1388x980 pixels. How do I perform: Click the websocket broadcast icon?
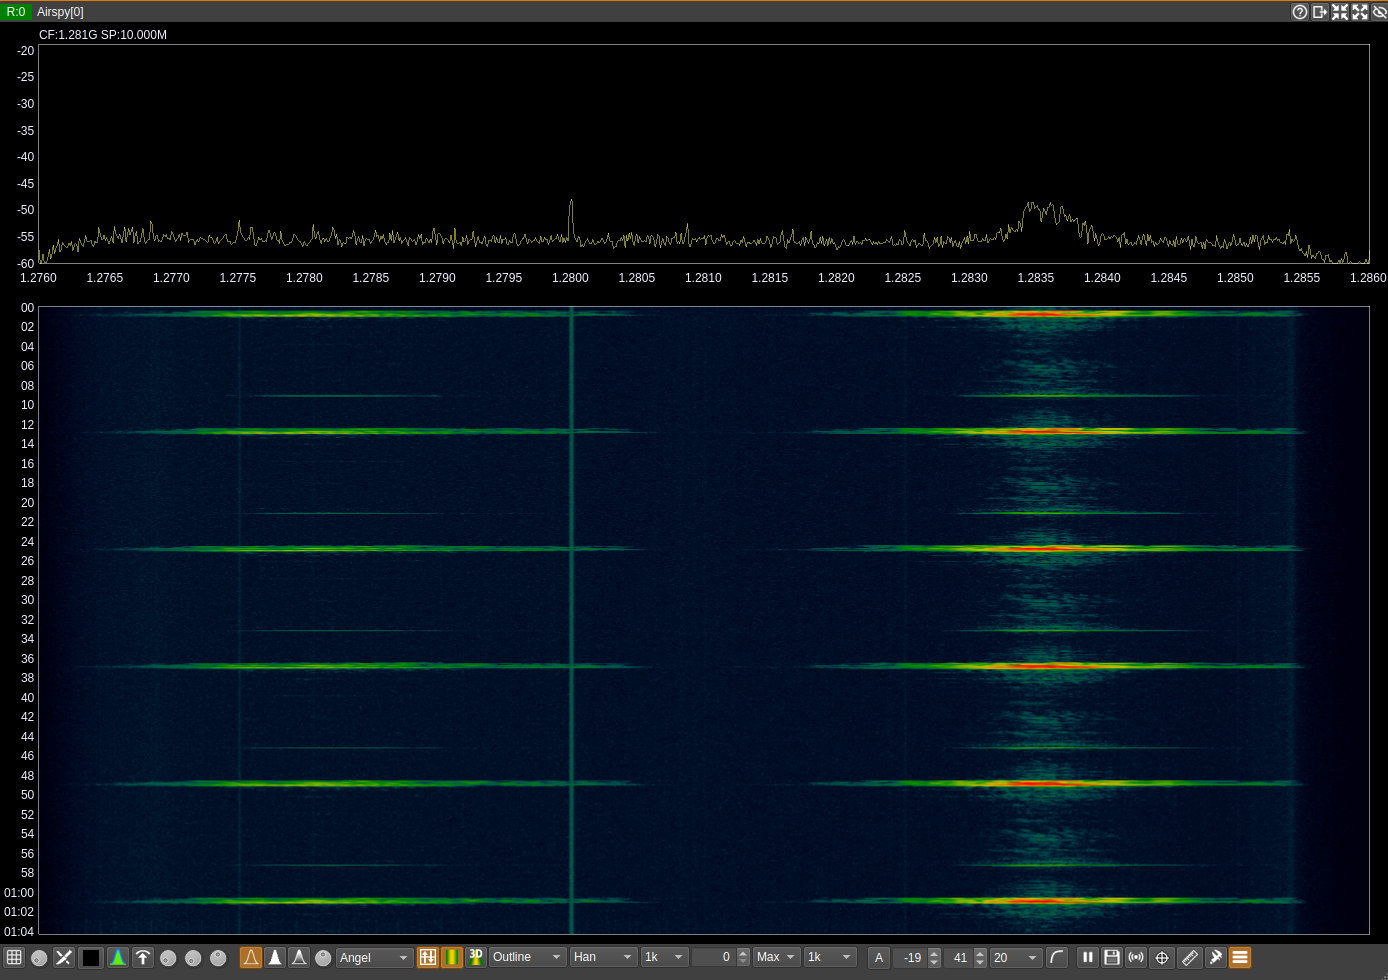(1136, 957)
